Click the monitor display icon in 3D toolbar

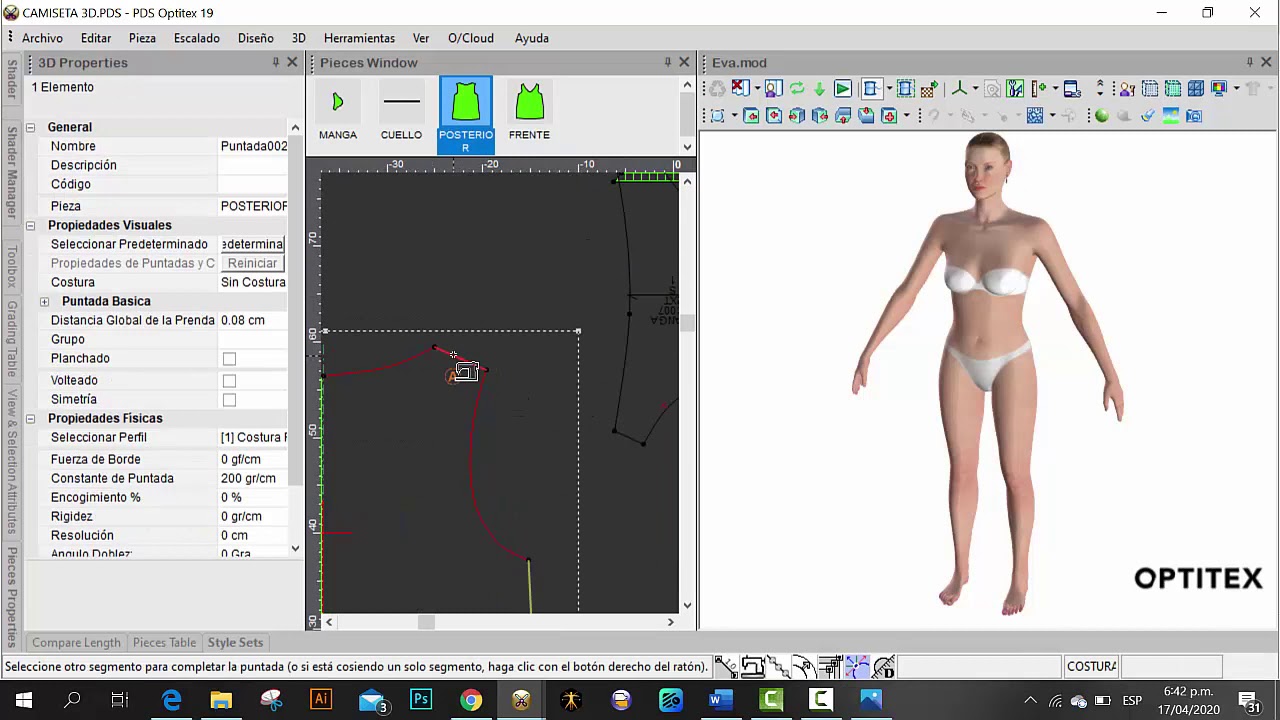pyautogui.click(x=1219, y=89)
